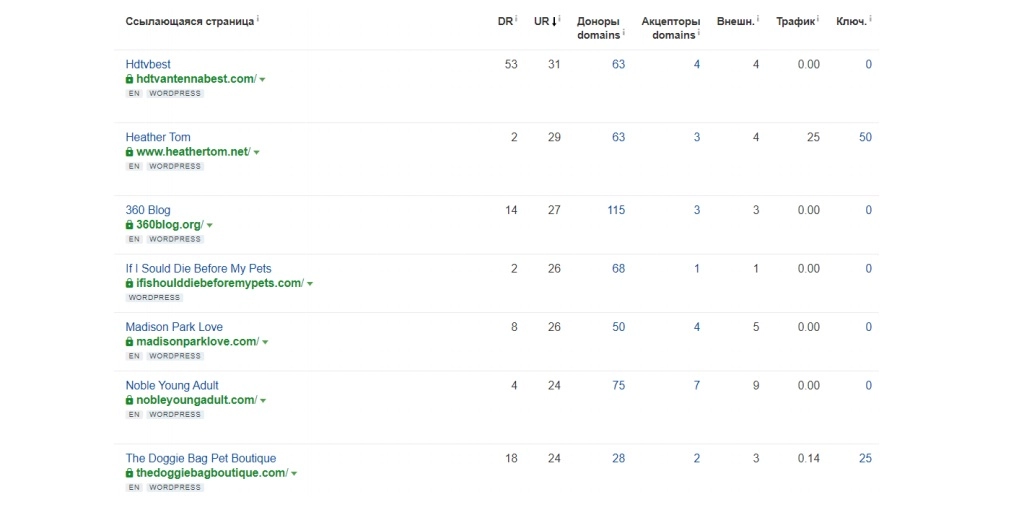This screenshot has height=516, width=1024.
Task: Sort by Доноры domains column header
Action: point(598,28)
